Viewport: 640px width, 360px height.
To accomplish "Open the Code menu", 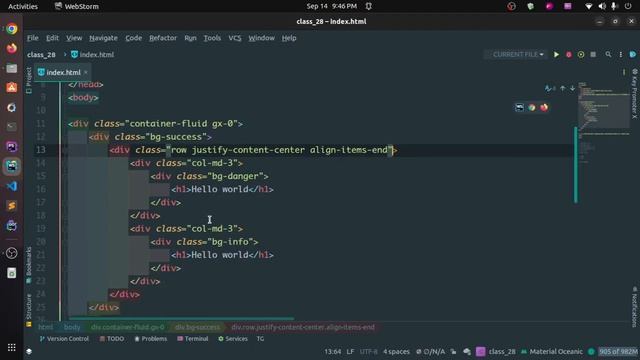I will [133, 38].
